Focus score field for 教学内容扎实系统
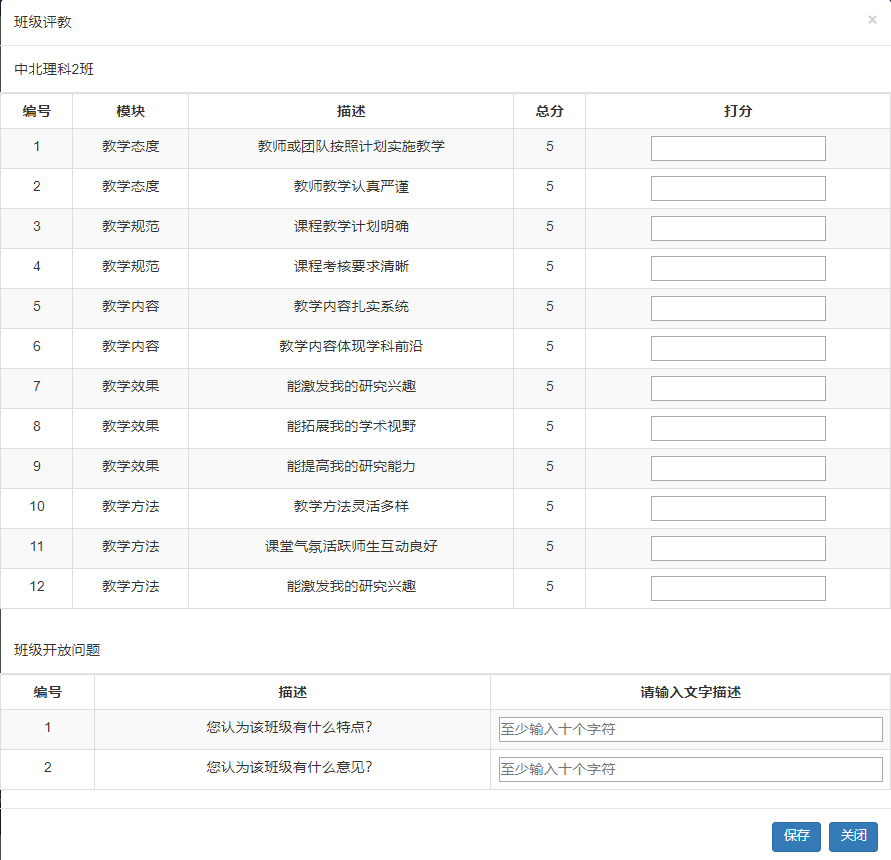This screenshot has width=891, height=860. pos(738,308)
